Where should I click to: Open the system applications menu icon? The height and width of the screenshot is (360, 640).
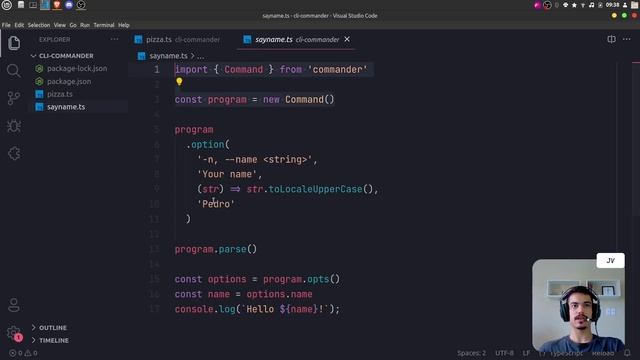click(7, 5)
